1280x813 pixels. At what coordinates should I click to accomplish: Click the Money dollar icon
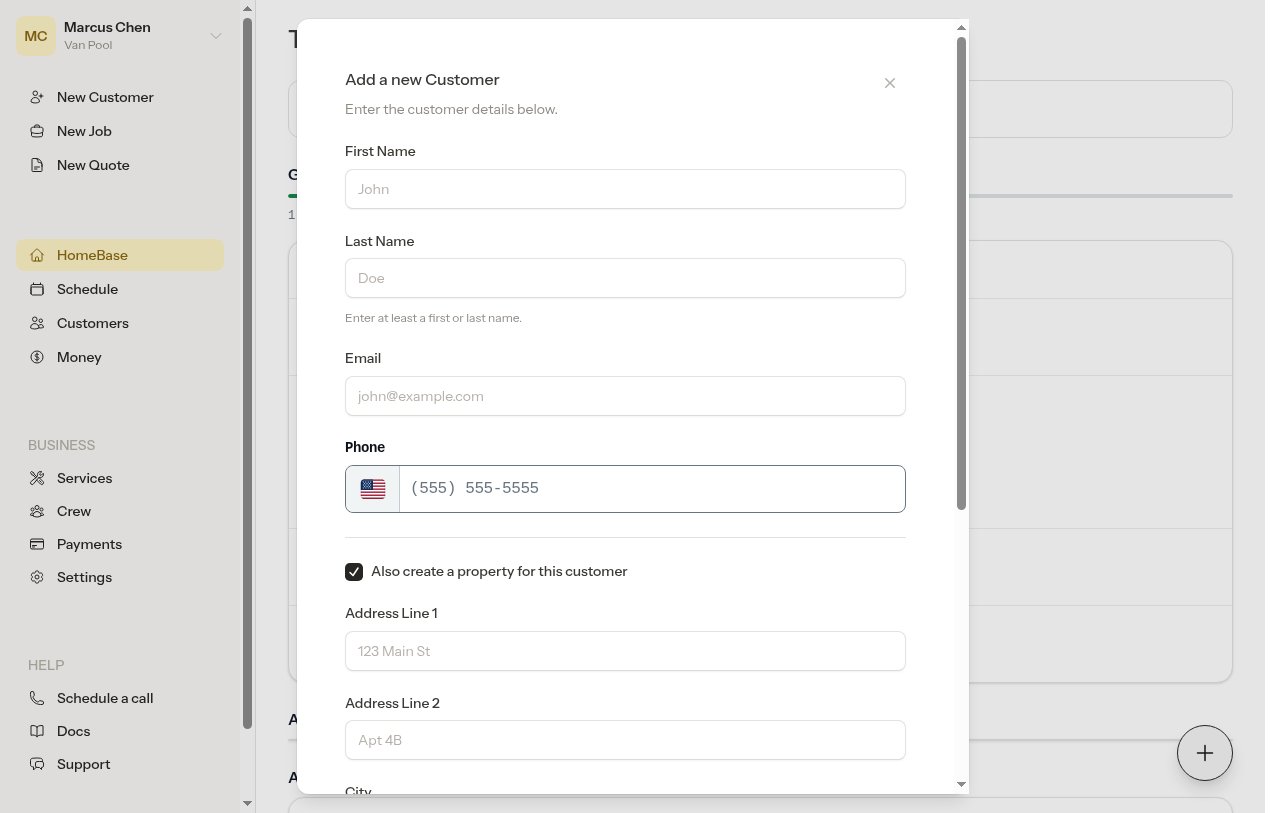37,357
